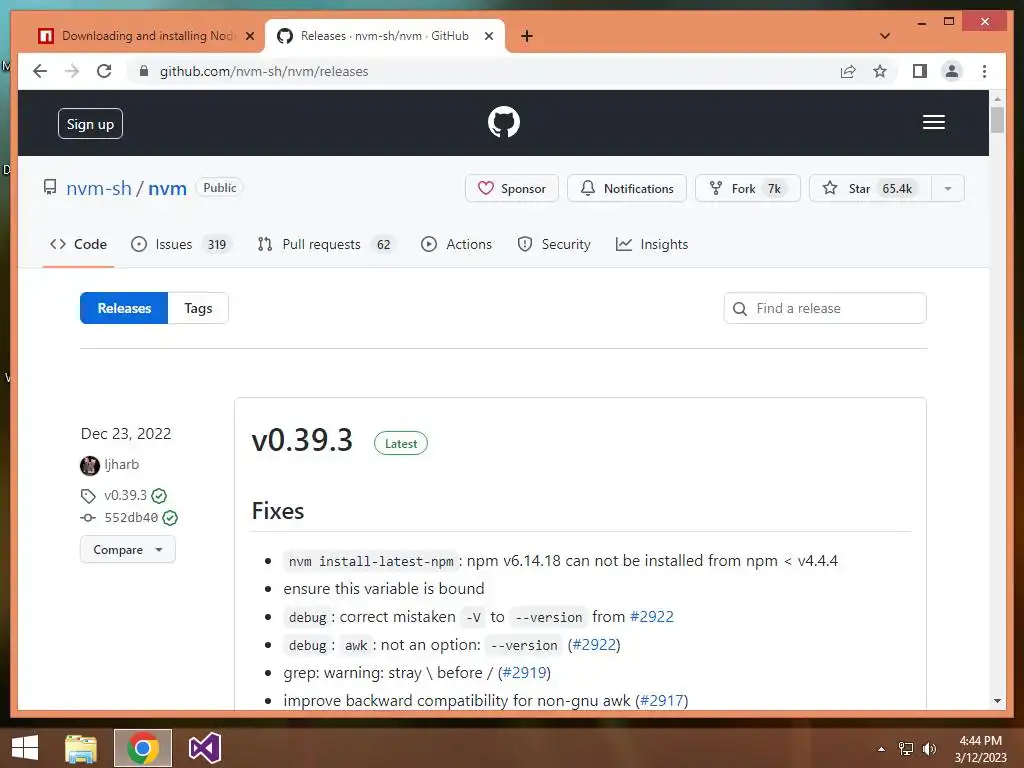The image size is (1024, 768).
Task: Open the taskbar clock and date
Action: pyautogui.click(x=980, y=749)
